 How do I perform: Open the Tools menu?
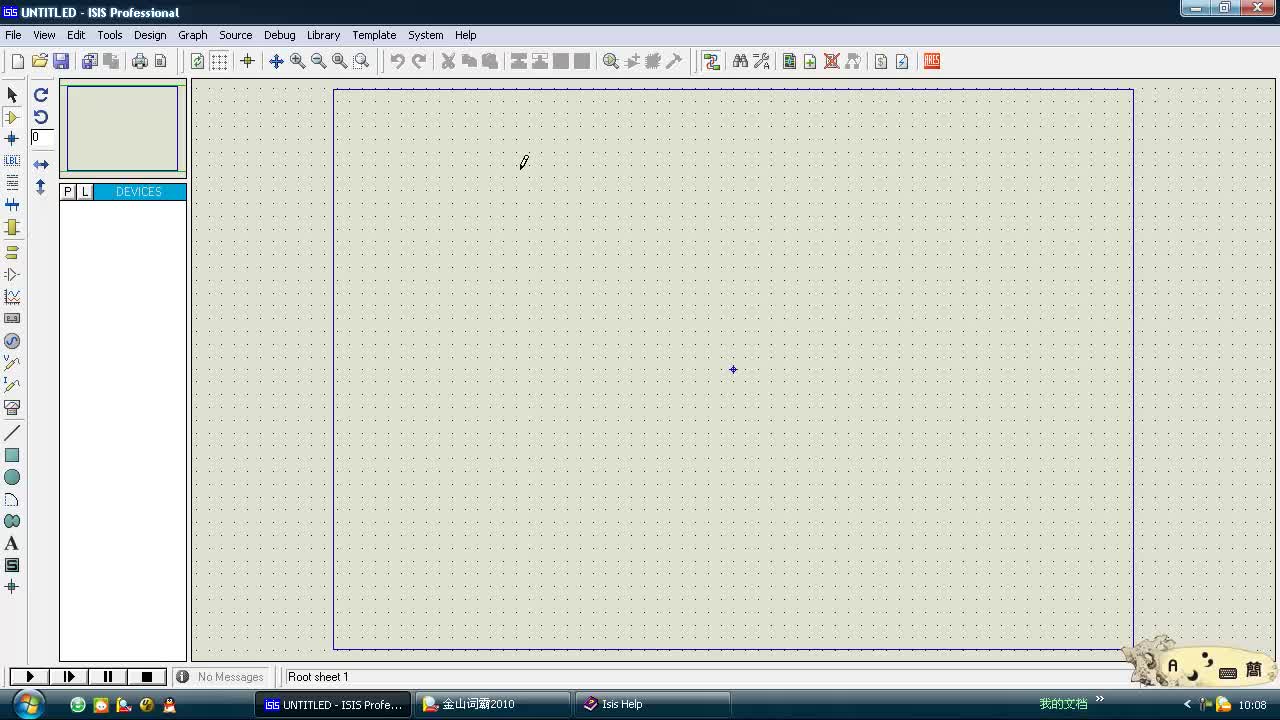point(110,35)
